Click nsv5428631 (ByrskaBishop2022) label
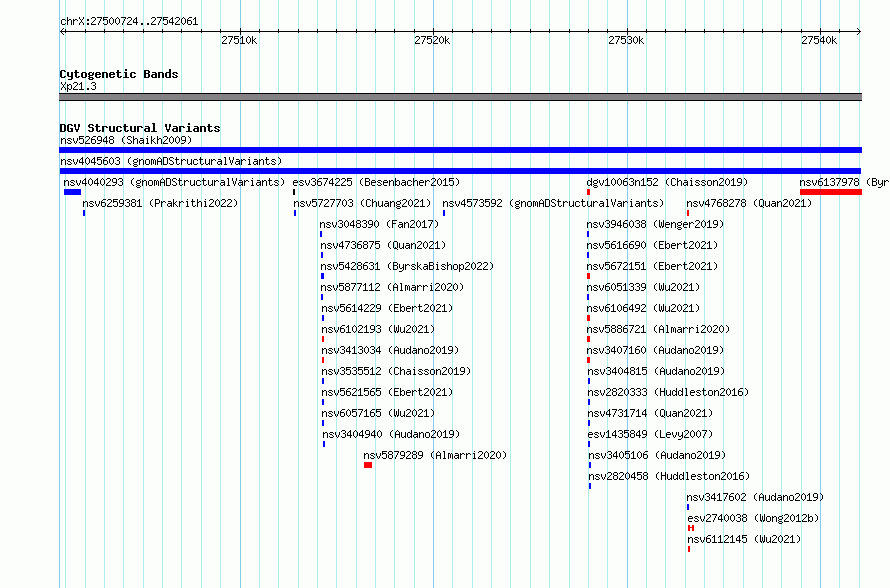This screenshot has height=588, width=890. click(x=407, y=266)
